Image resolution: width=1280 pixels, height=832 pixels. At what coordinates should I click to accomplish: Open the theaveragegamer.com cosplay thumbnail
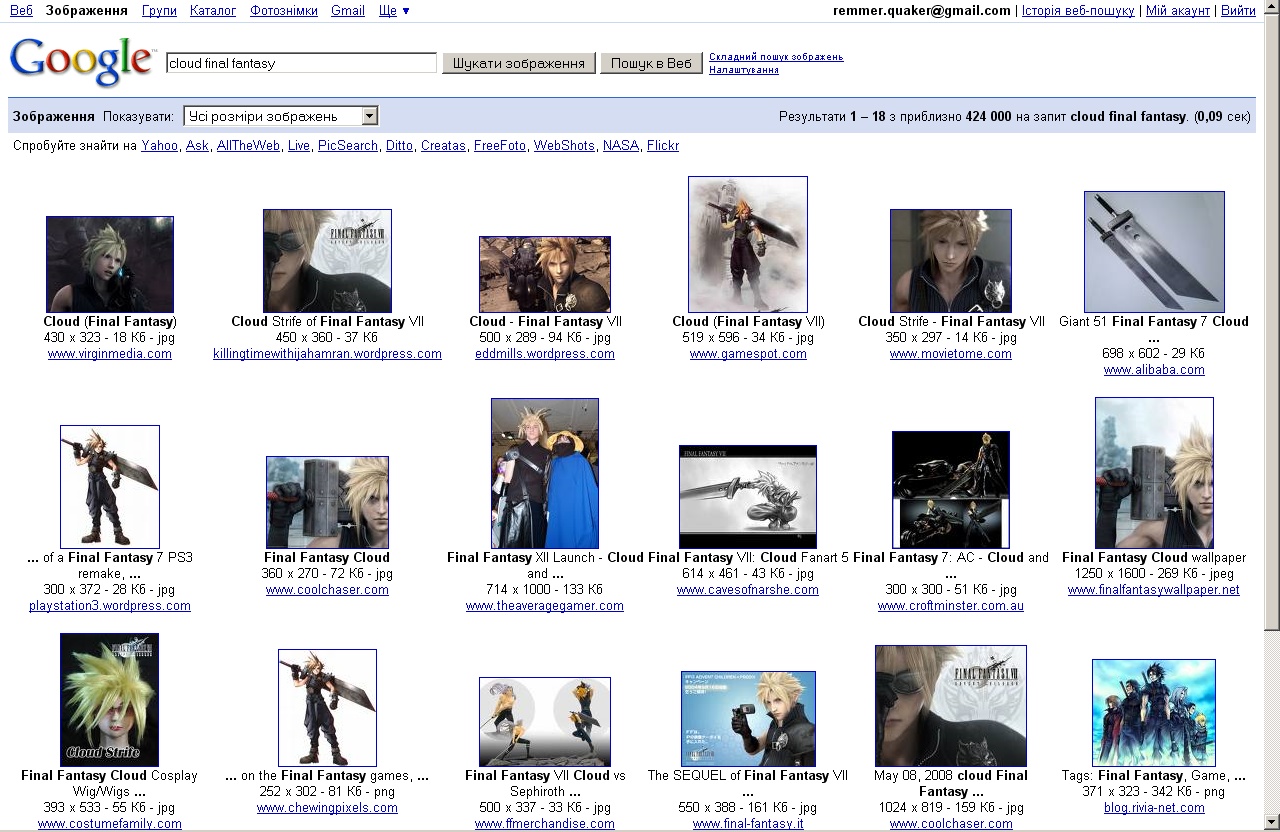click(545, 473)
